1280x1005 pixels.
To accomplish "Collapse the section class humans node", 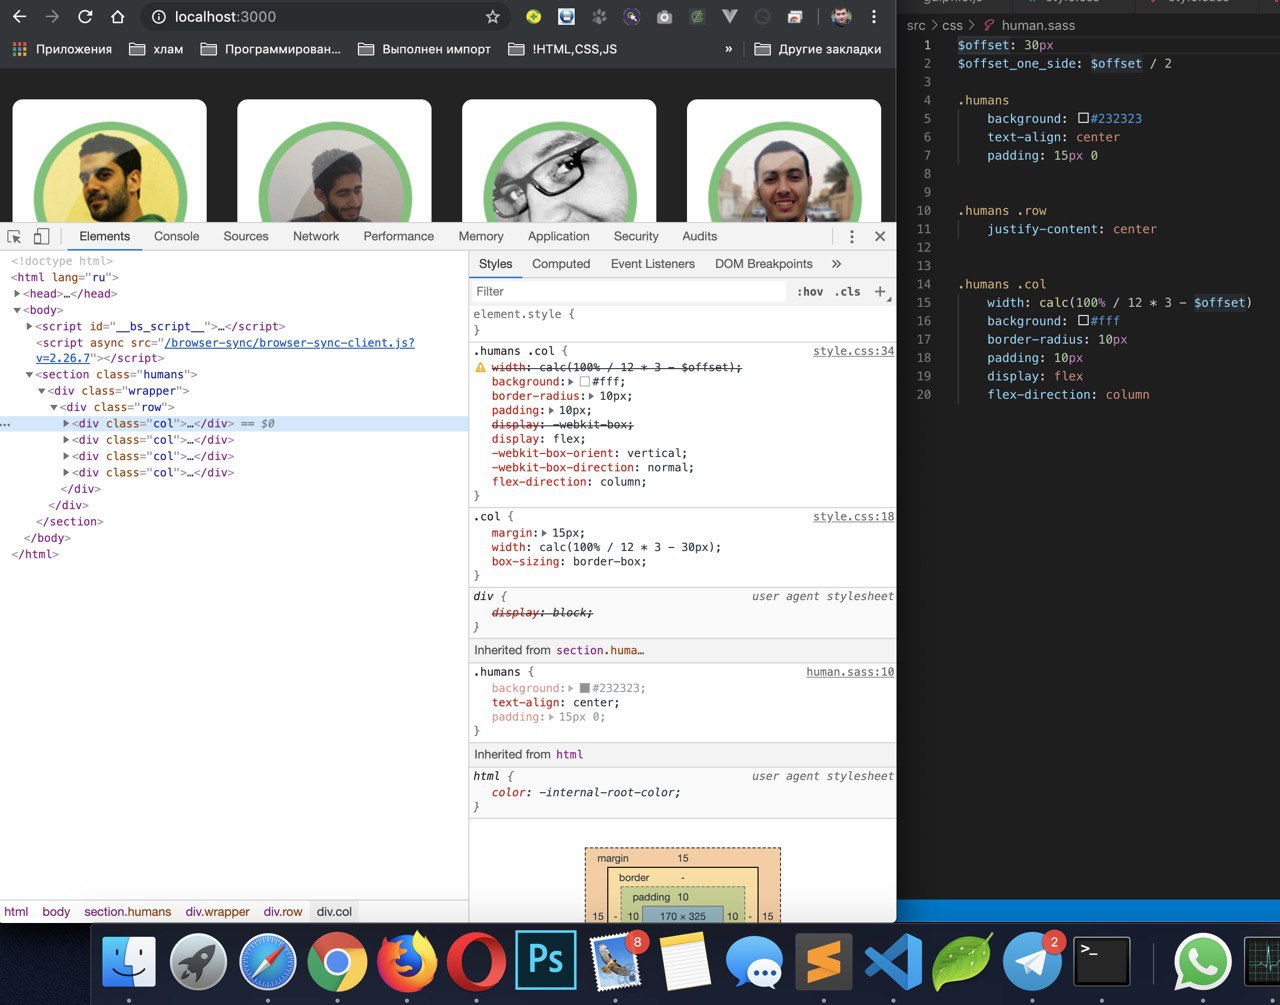I will tap(30, 375).
